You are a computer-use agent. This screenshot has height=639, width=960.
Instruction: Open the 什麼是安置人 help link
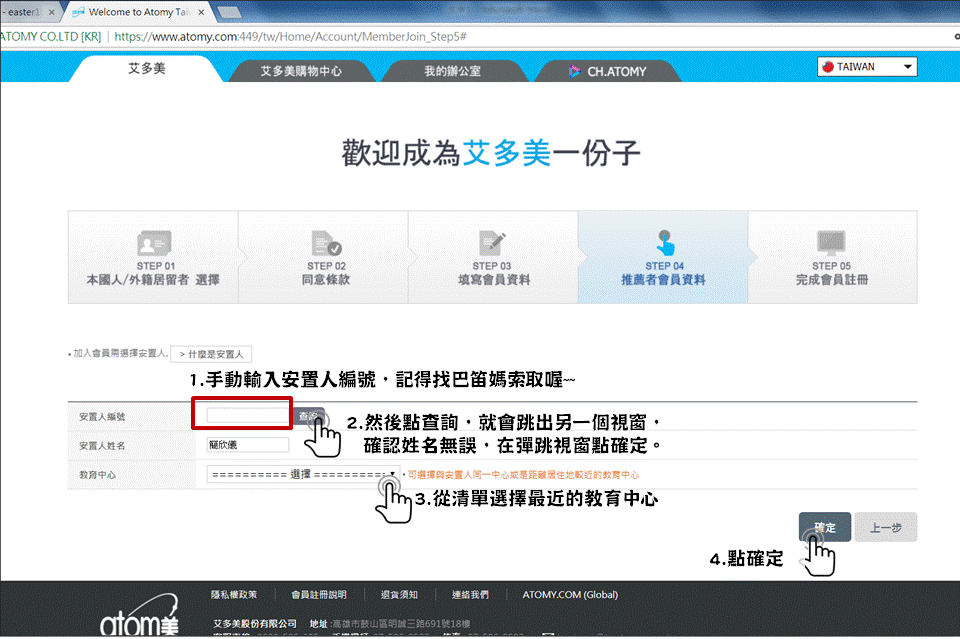click(x=211, y=354)
